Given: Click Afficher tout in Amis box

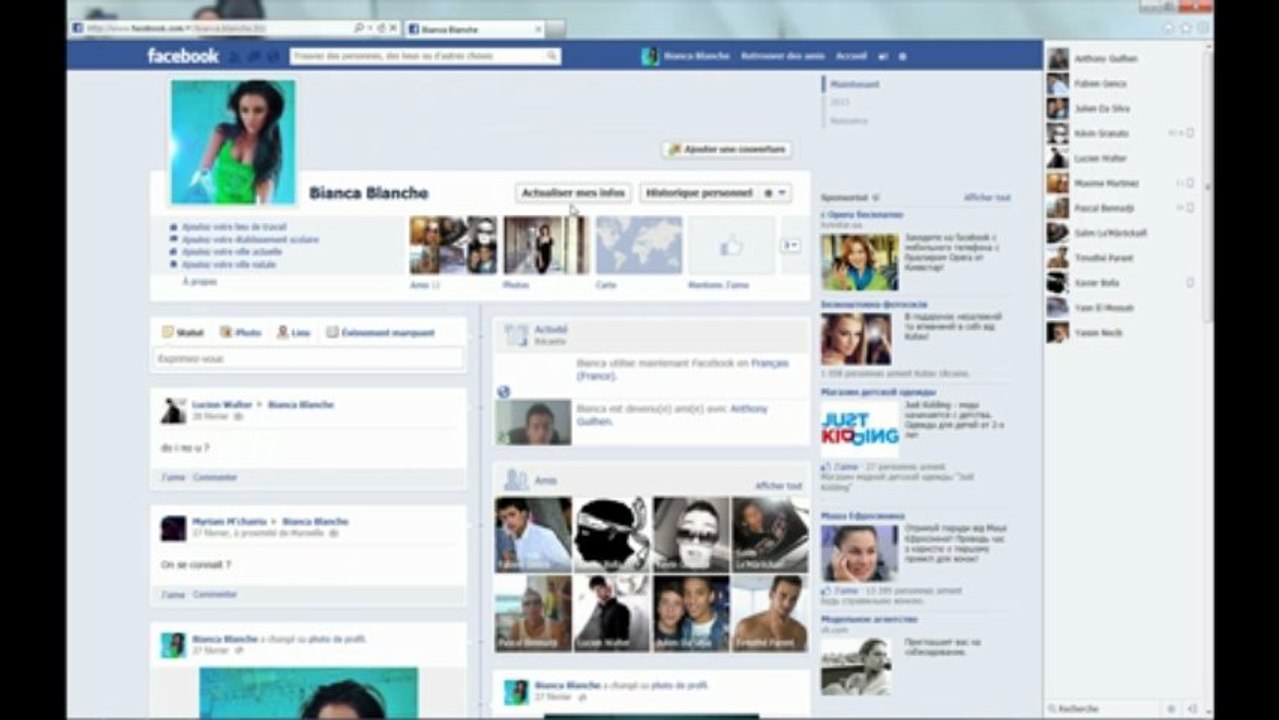Looking at the screenshot, I should tap(778, 486).
